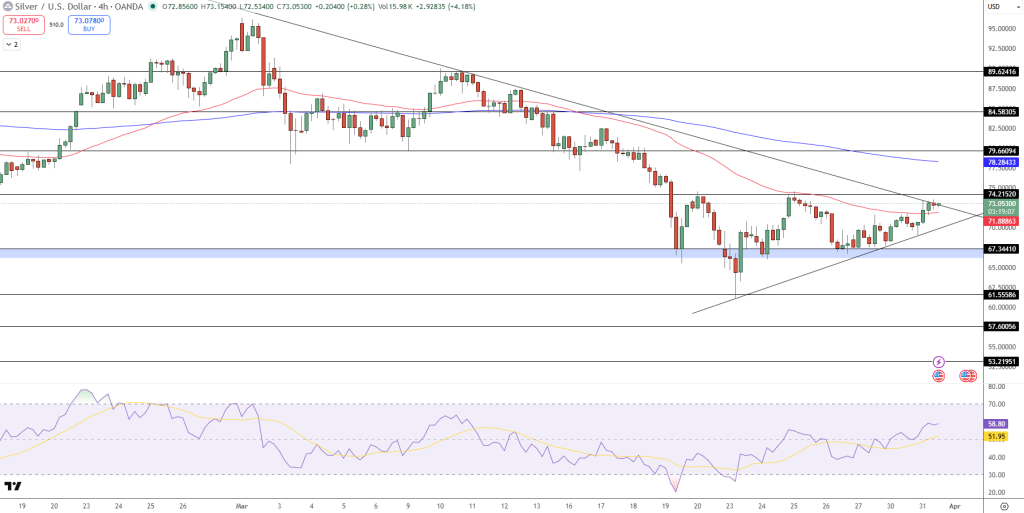This screenshot has height=513, width=1024.
Task: Select the 57.60056 price level label
Action: point(1002,326)
